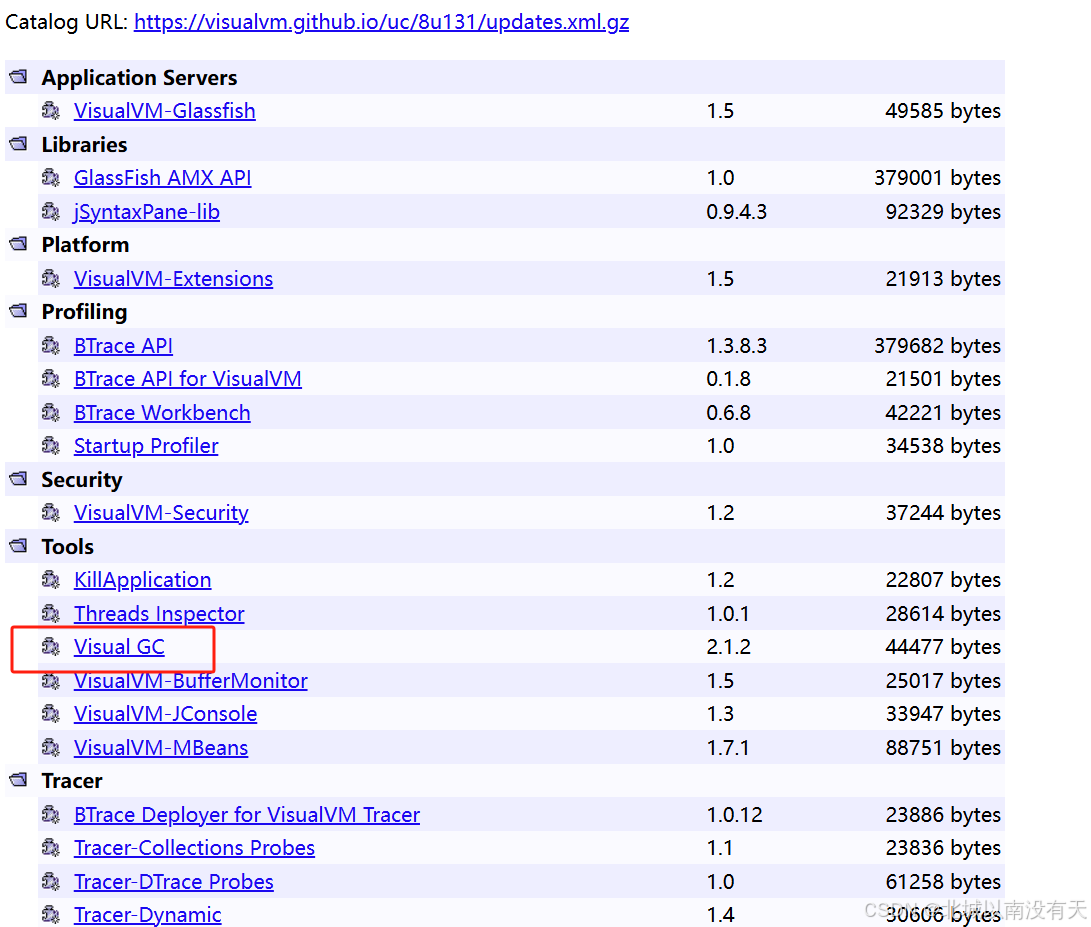Viewport: 1091px width, 927px height.
Task: Click the plugin icon next to Tracer-DTrace Probes
Action: [x=51, y=881]
